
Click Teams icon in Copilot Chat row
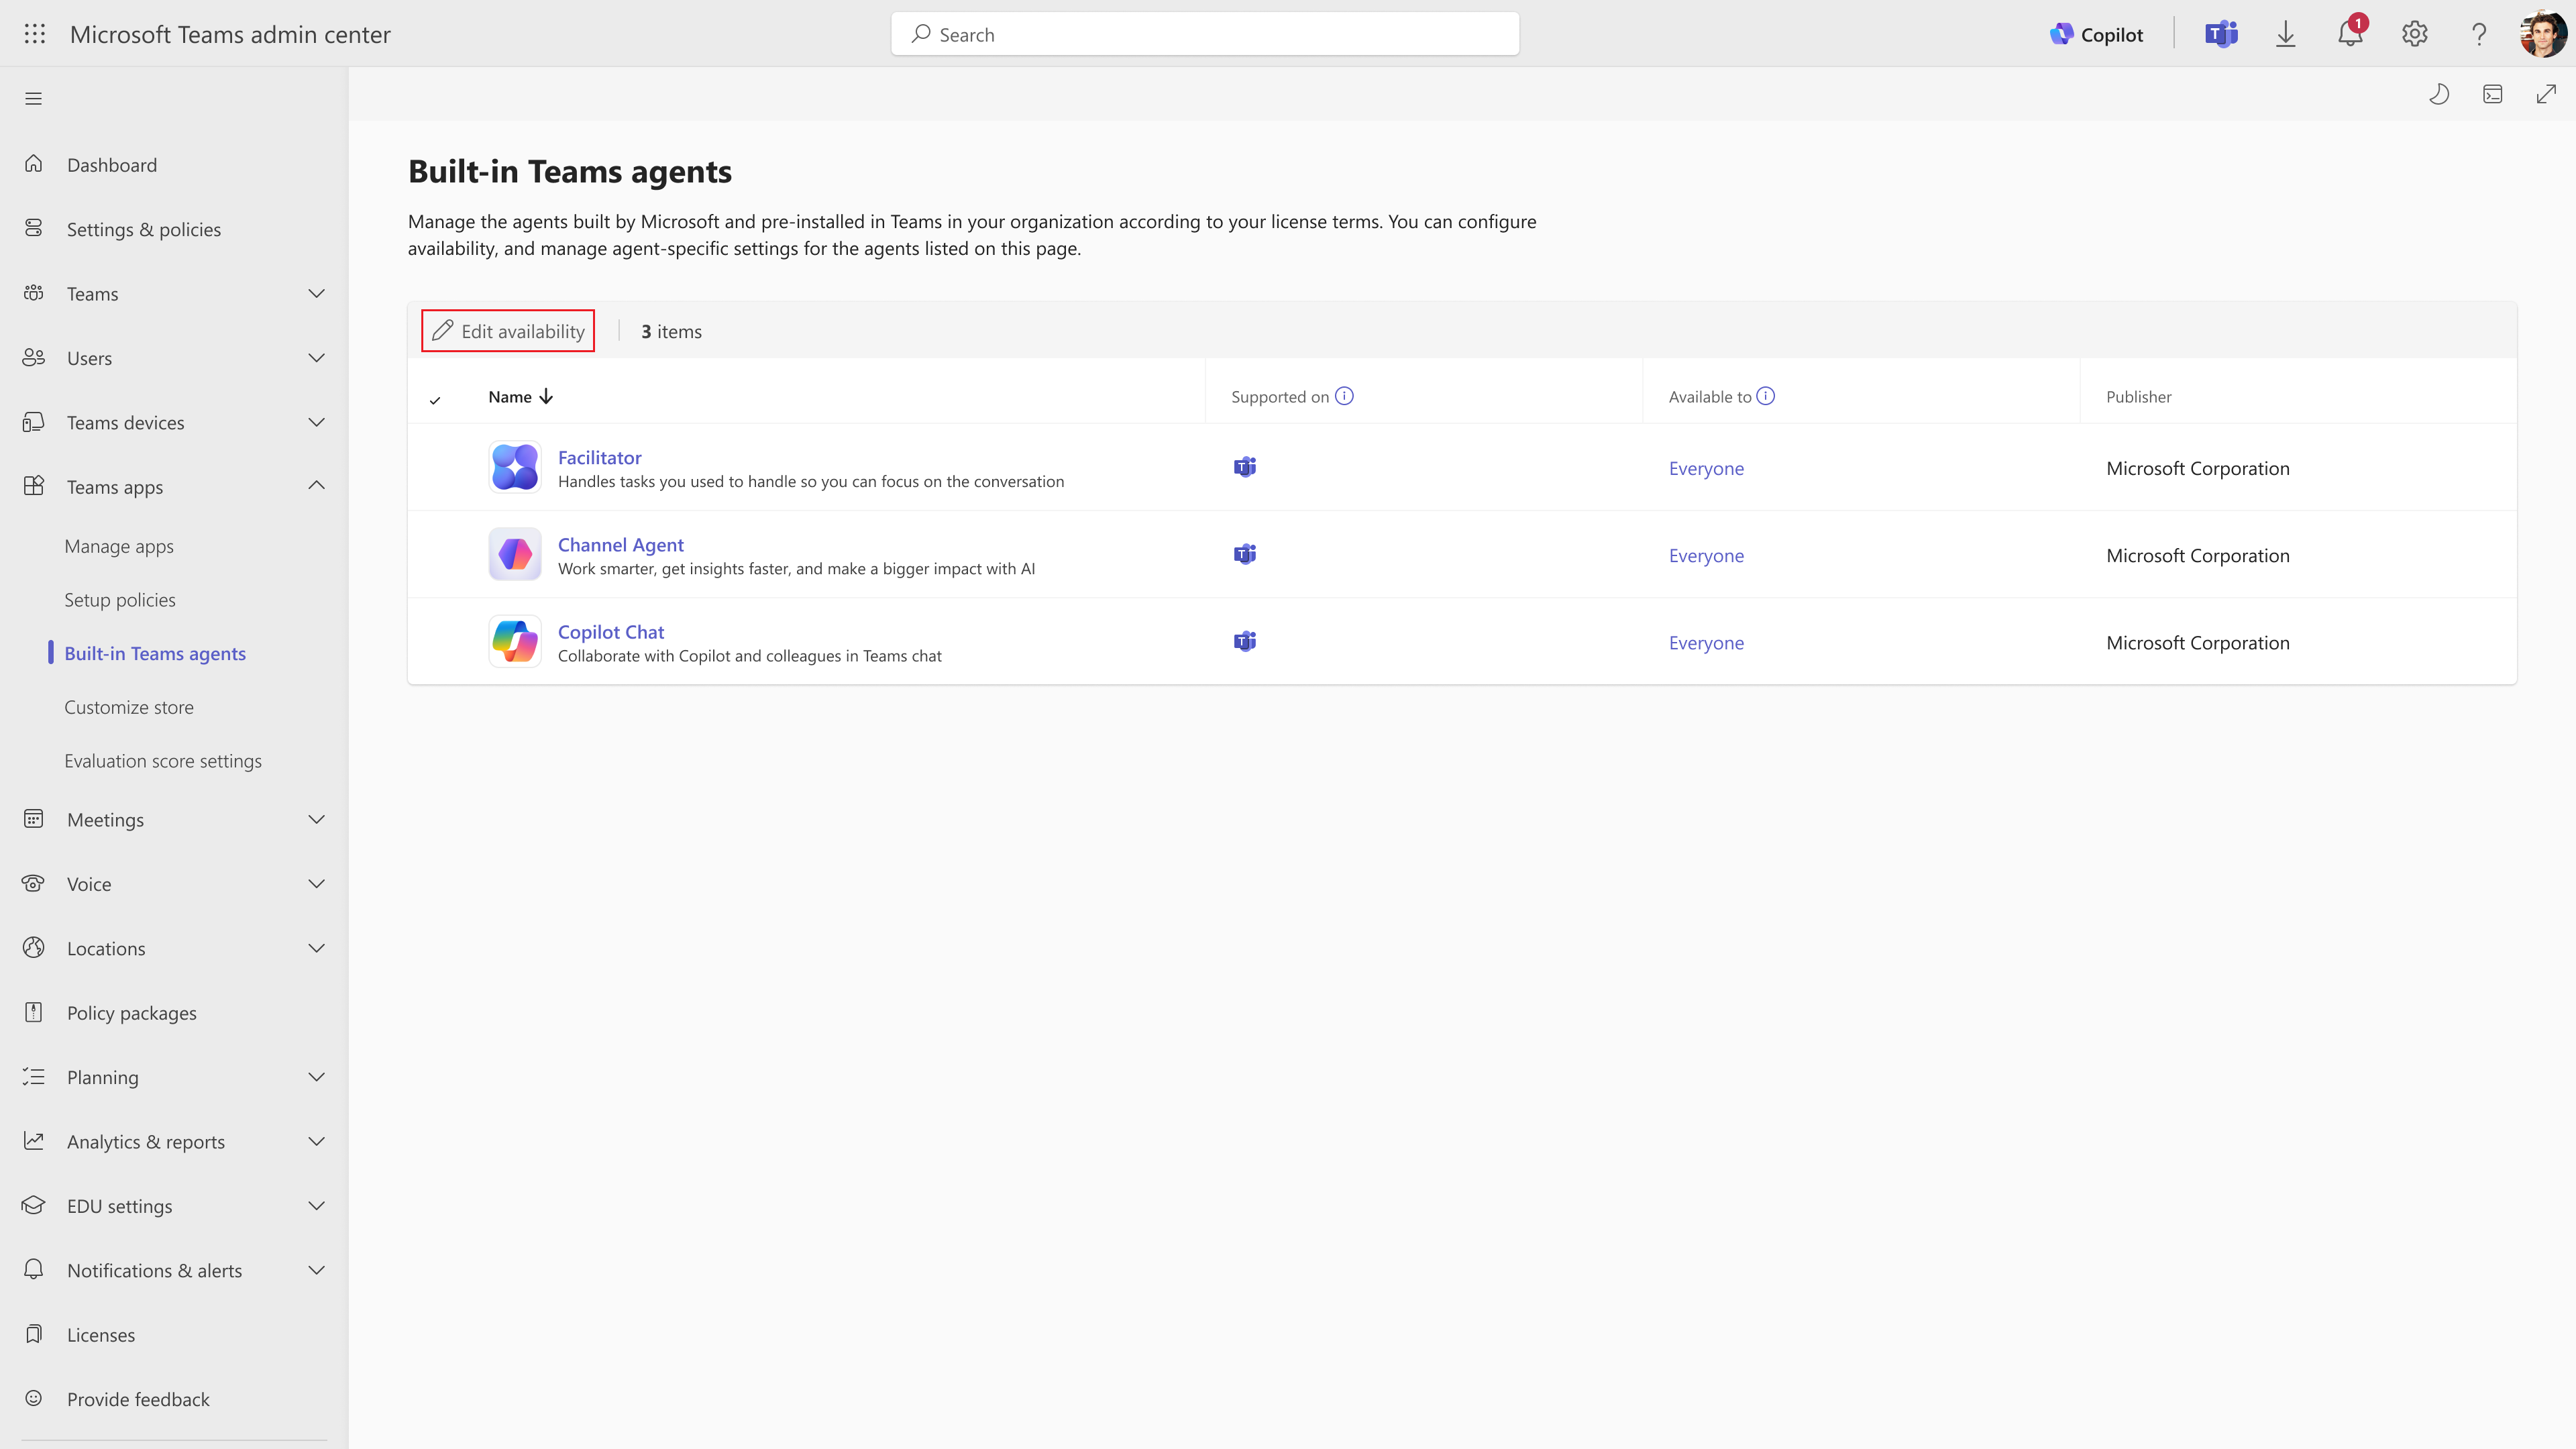[1245, 641]
